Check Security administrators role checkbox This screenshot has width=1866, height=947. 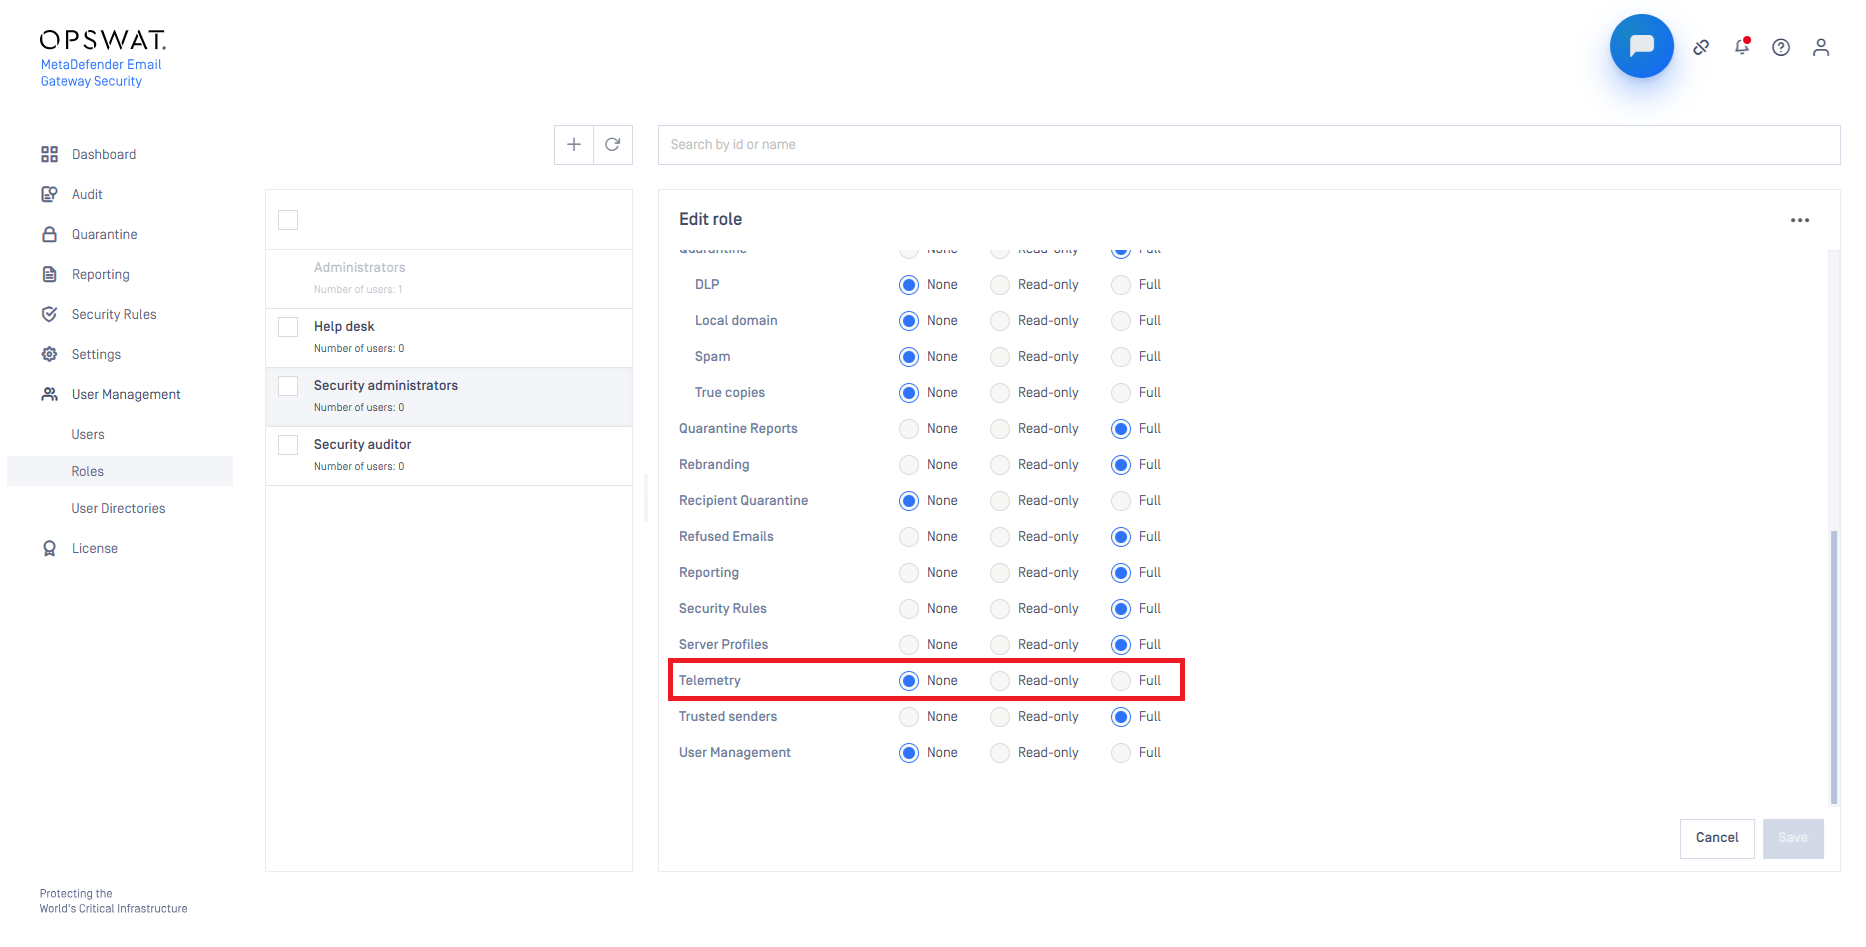(x=288, y=386)
